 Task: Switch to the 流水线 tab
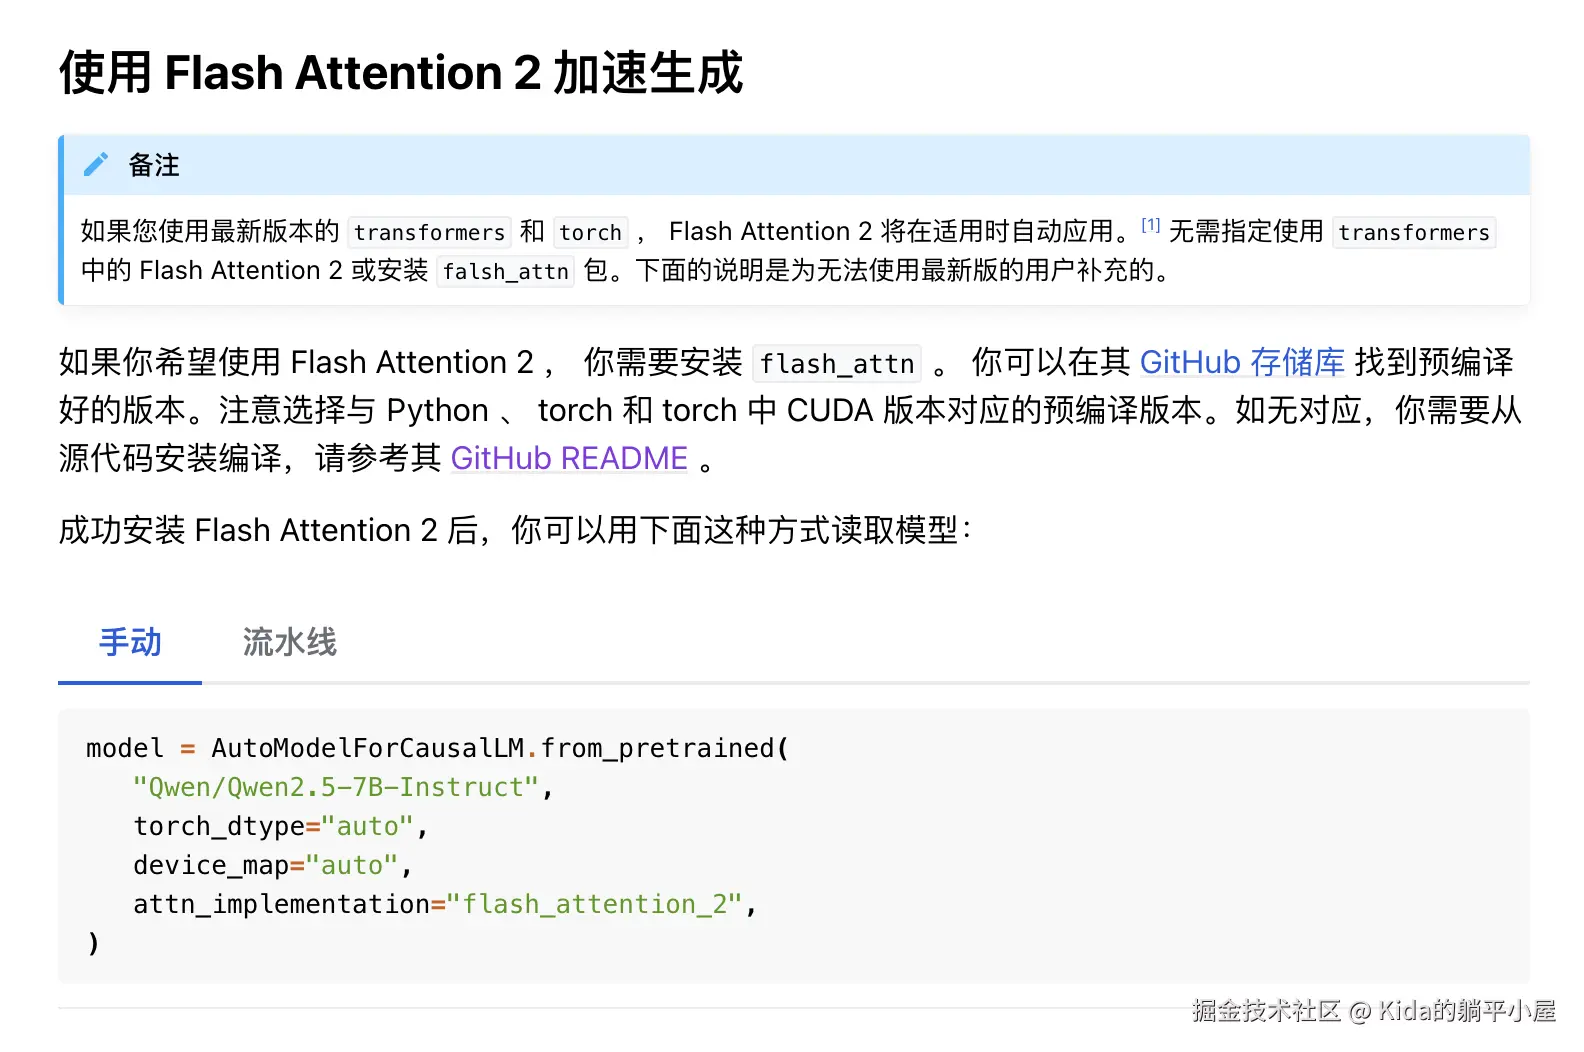pyautogui.click(x=290, y=642)
